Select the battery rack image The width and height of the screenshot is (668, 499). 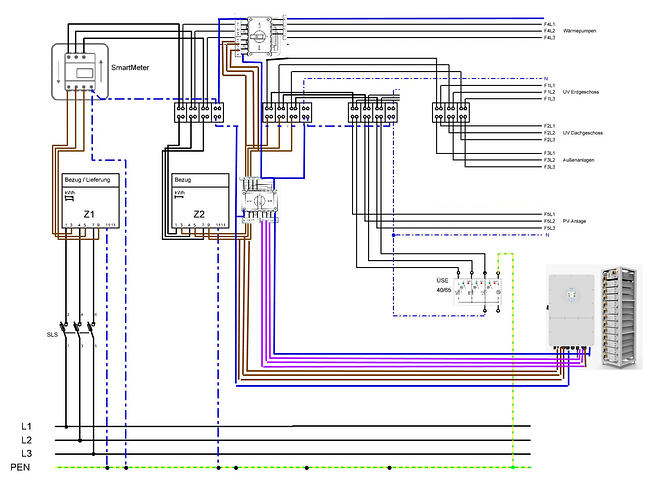point(620,316)
